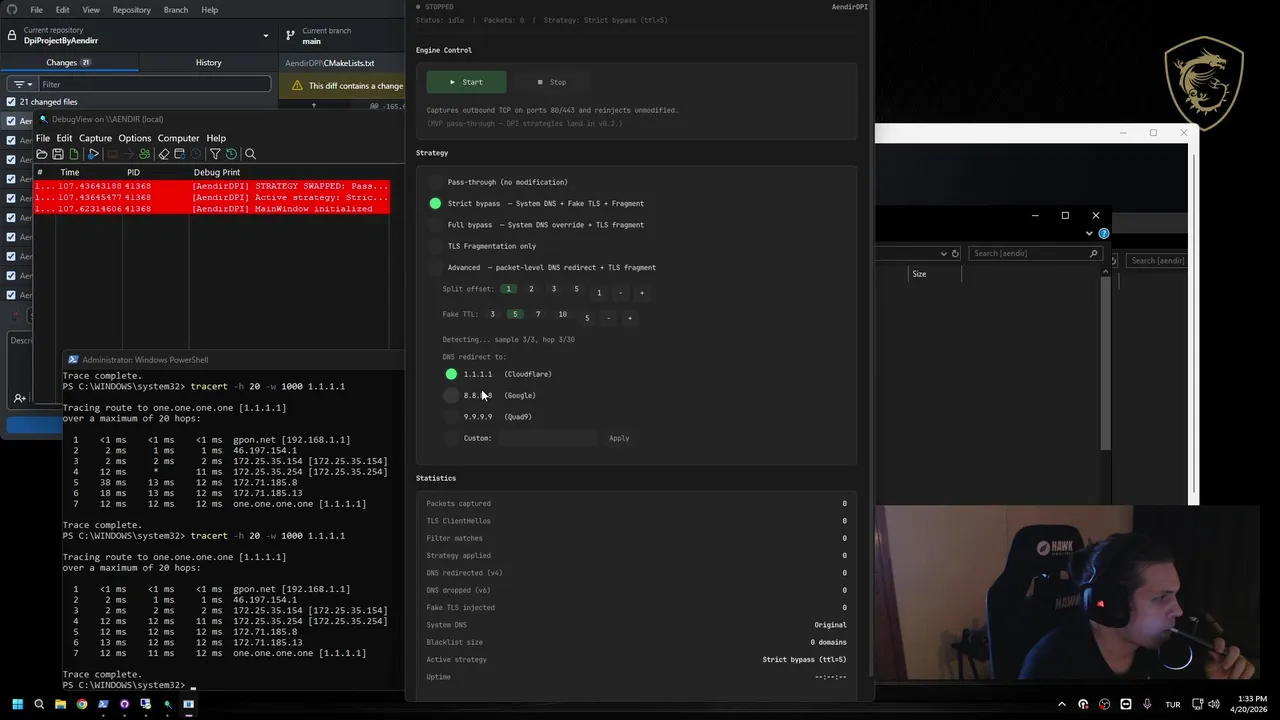The image size is (1280, 720).
Task: Open File Explorer from the taskbar
Action: pos(60,704)
